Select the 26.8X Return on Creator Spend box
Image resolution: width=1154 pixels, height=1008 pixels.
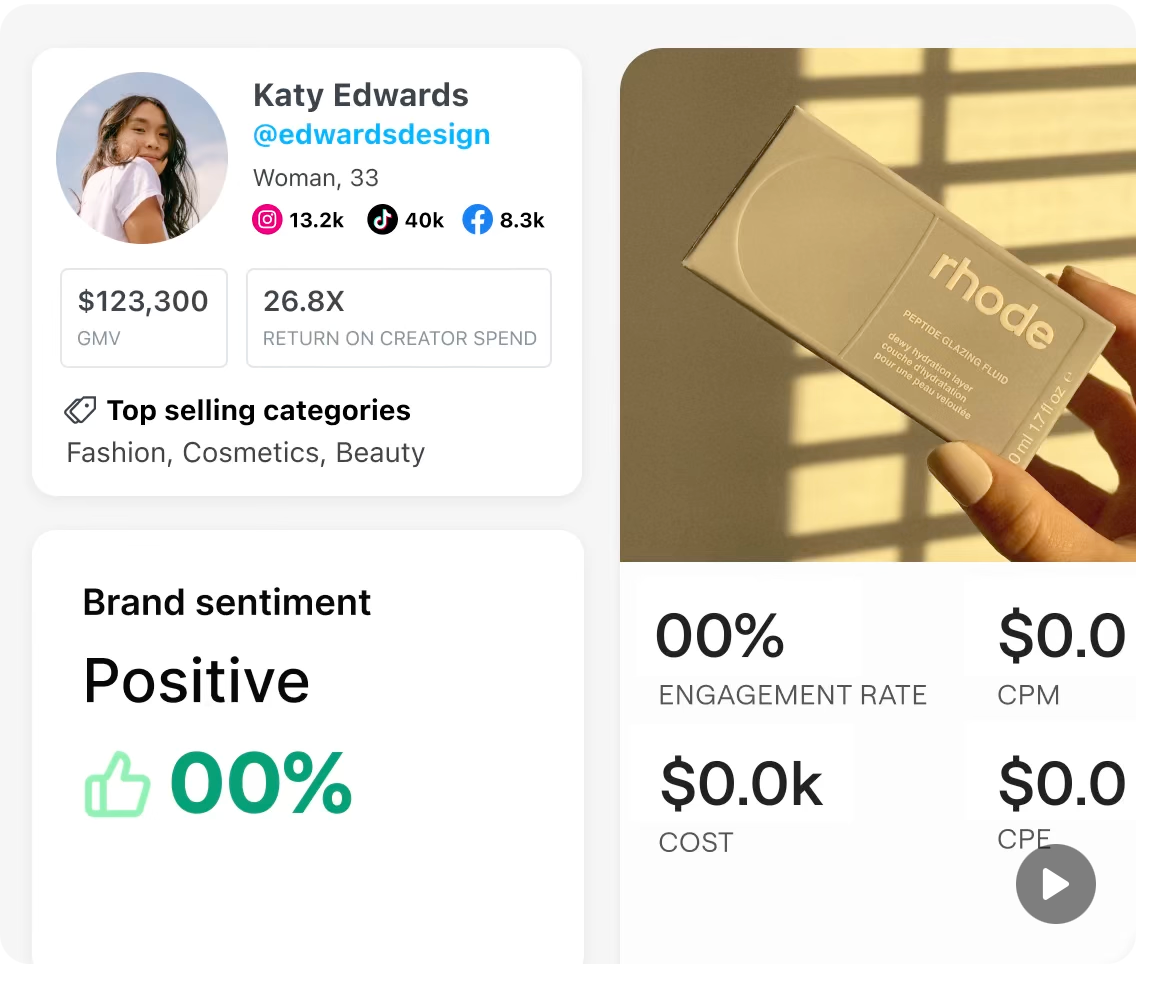click(x=399, y=317)
